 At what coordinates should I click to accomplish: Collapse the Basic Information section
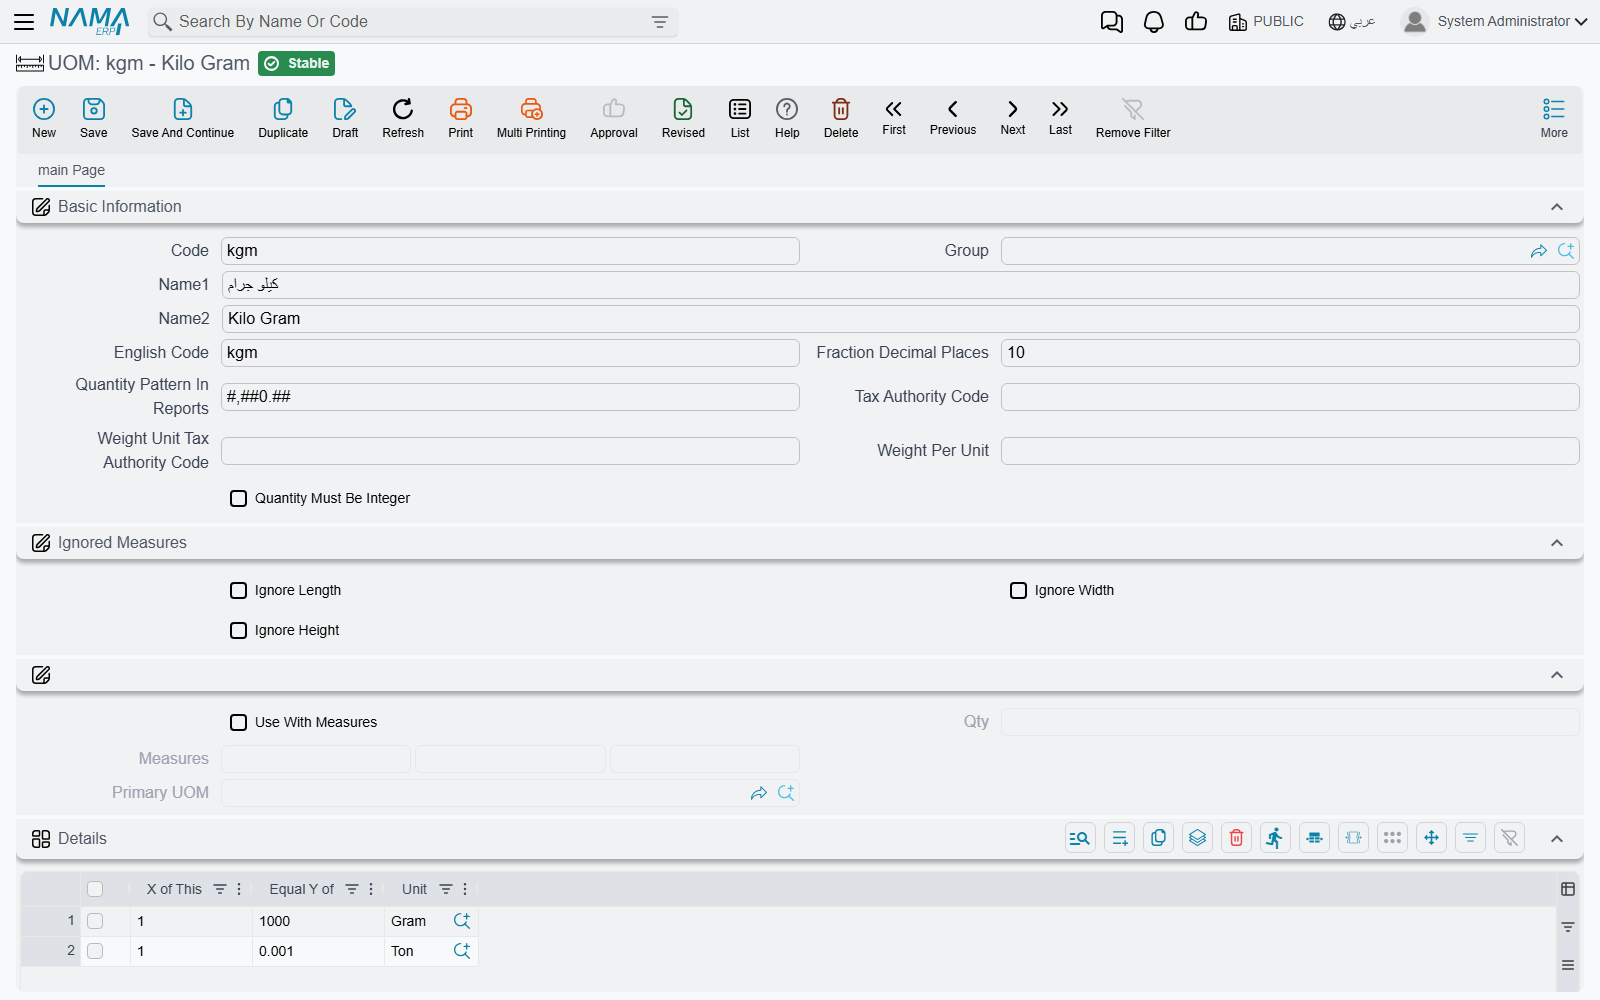click(x=1557, y=207)
